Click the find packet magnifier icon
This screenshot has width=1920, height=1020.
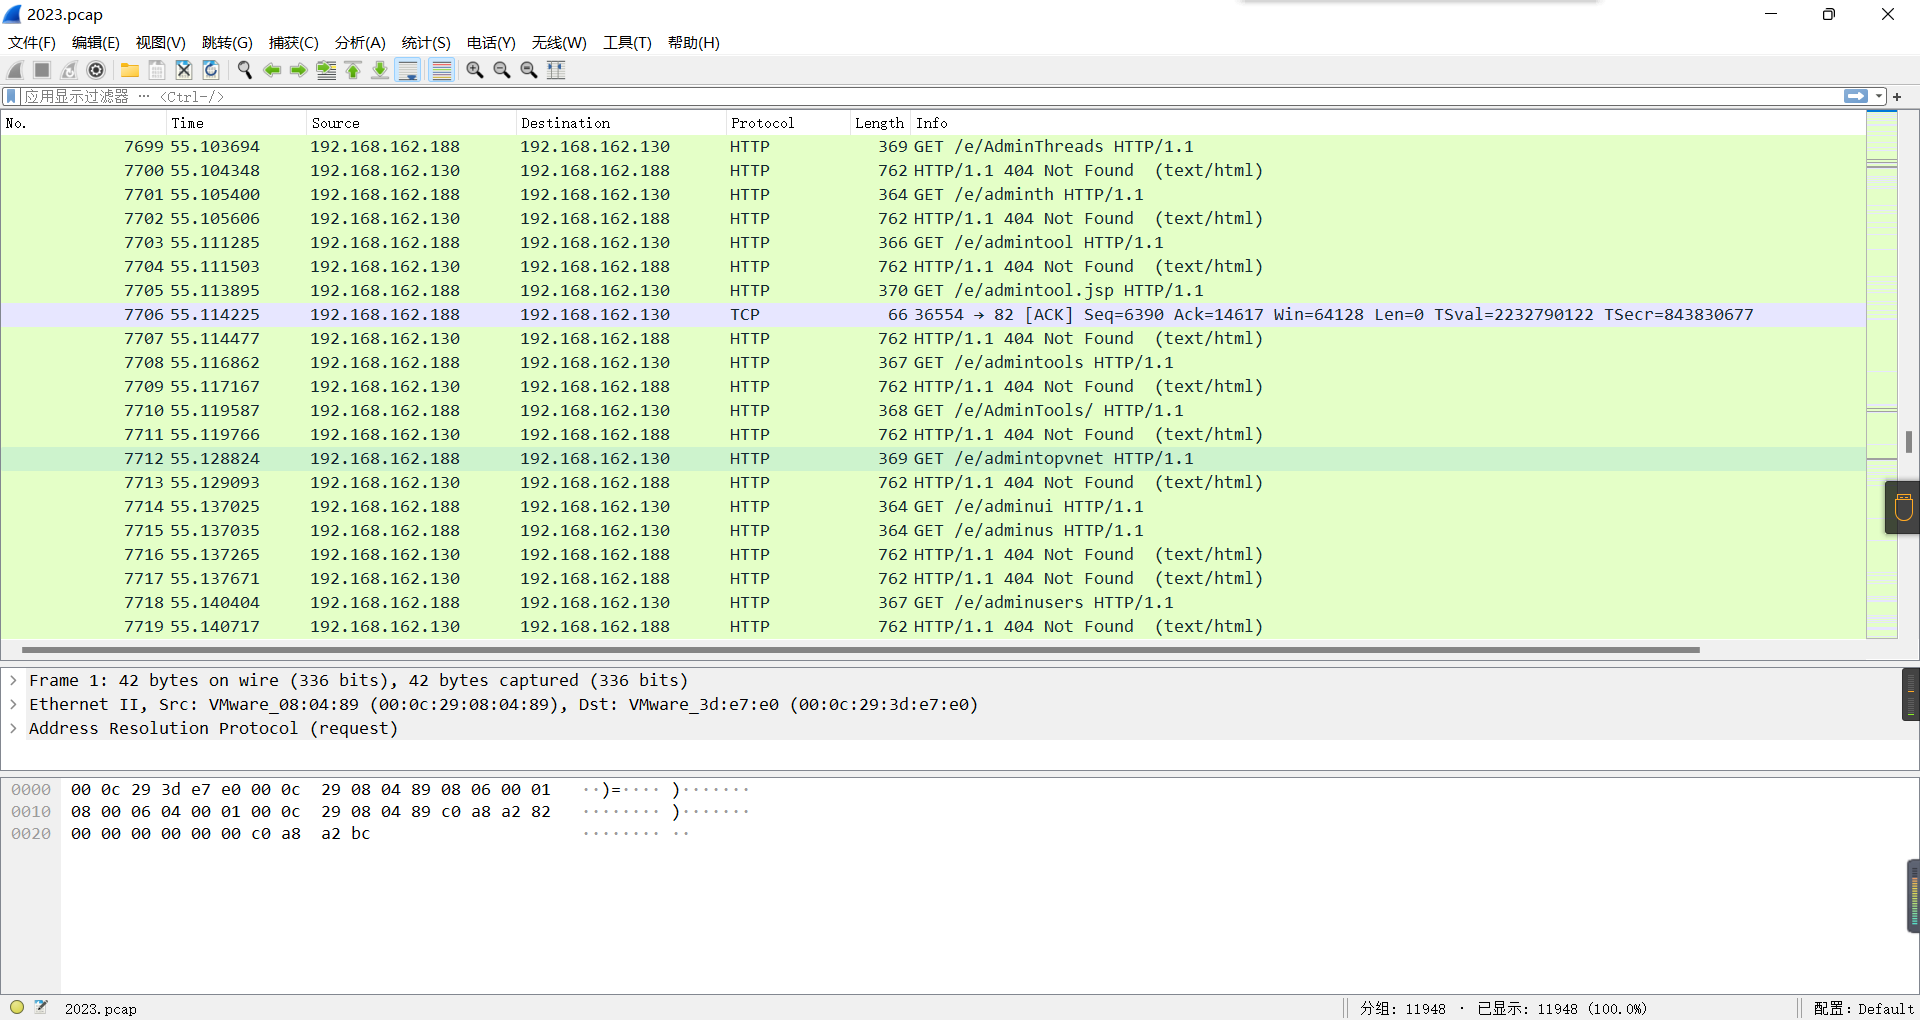point(244,70)
